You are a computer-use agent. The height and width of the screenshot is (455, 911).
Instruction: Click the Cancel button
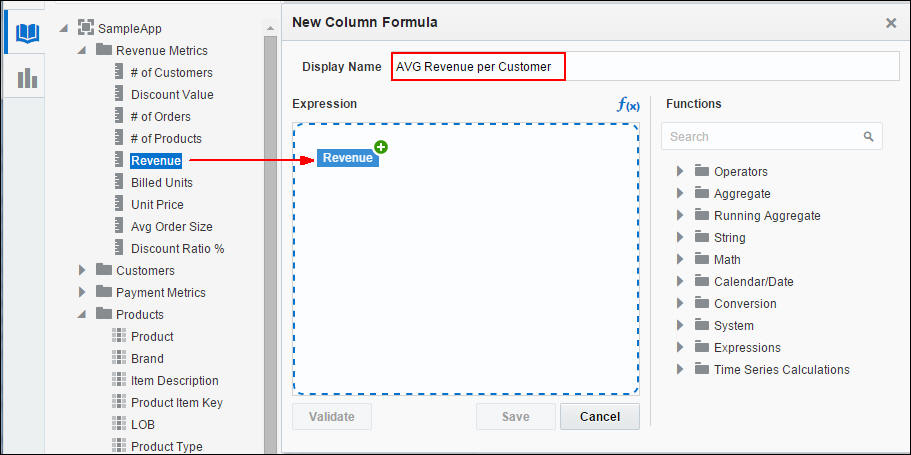tap(599, 416)
